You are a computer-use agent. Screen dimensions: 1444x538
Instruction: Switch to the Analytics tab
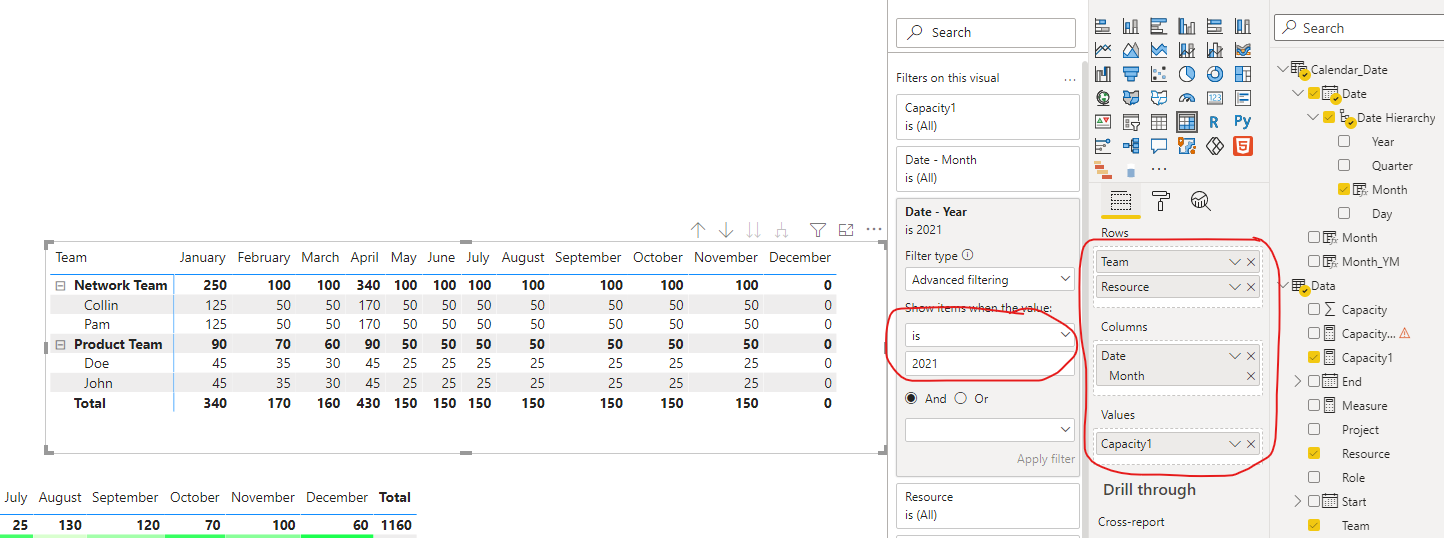click(x=1201, y=200)
